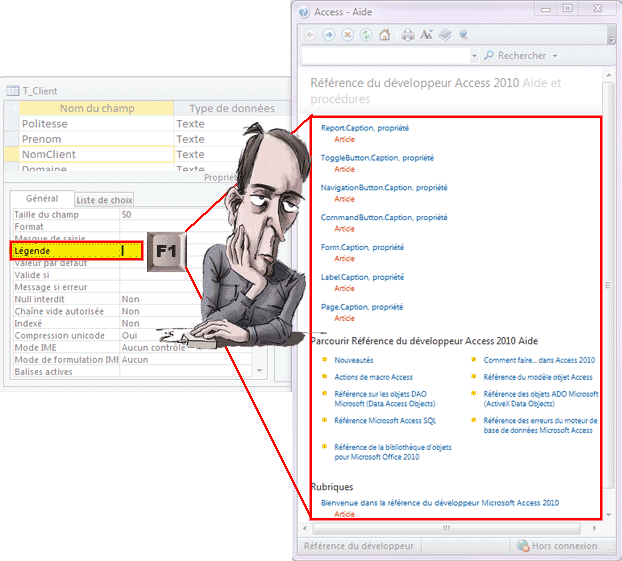The height and width of the screenshot is (561, 622).
Task: Open Comment faire... dans Access 2010 link
Action: click(539, 360)
